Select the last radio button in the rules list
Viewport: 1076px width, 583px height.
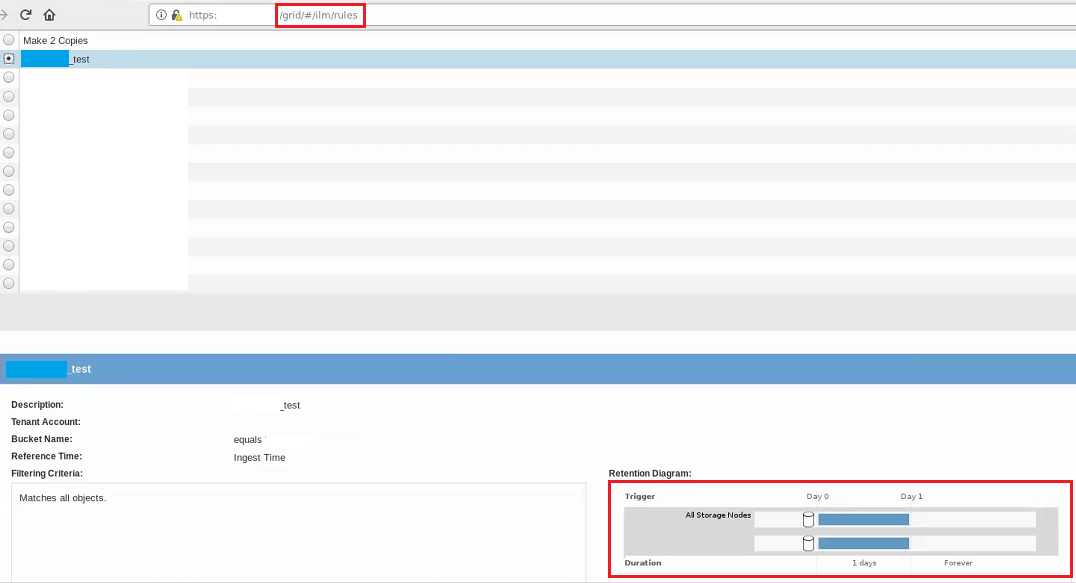(9, 283)
